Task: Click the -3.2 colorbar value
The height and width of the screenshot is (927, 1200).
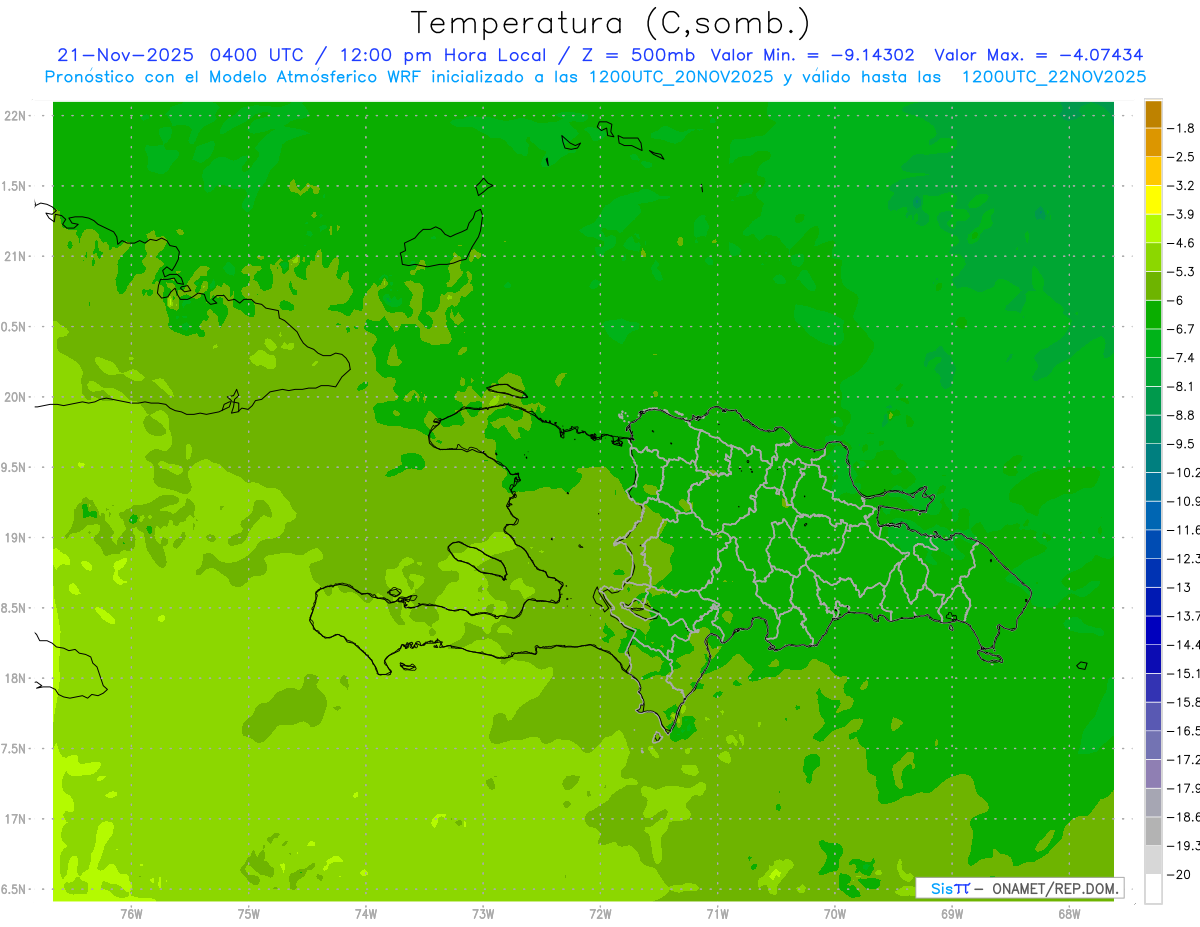Action: 1180,186
